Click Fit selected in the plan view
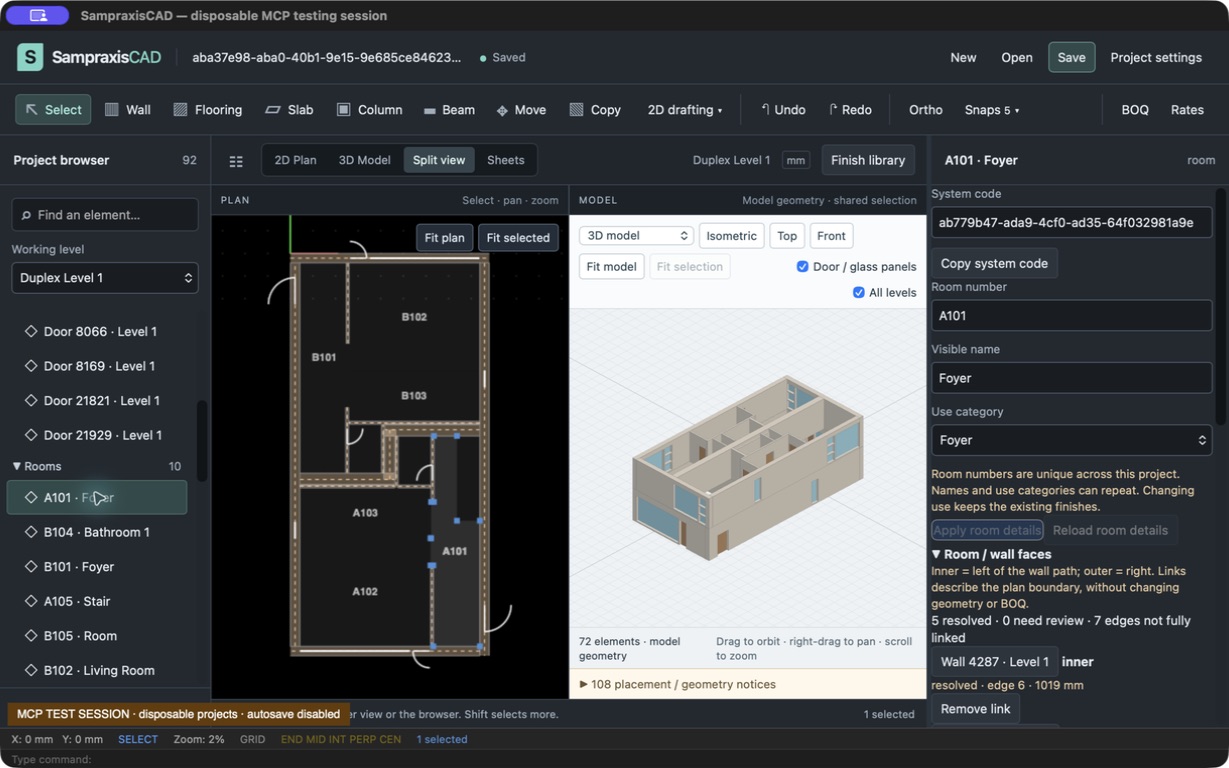The height and width of the screenshot is (768, 1229). click(x=518, y=237)
